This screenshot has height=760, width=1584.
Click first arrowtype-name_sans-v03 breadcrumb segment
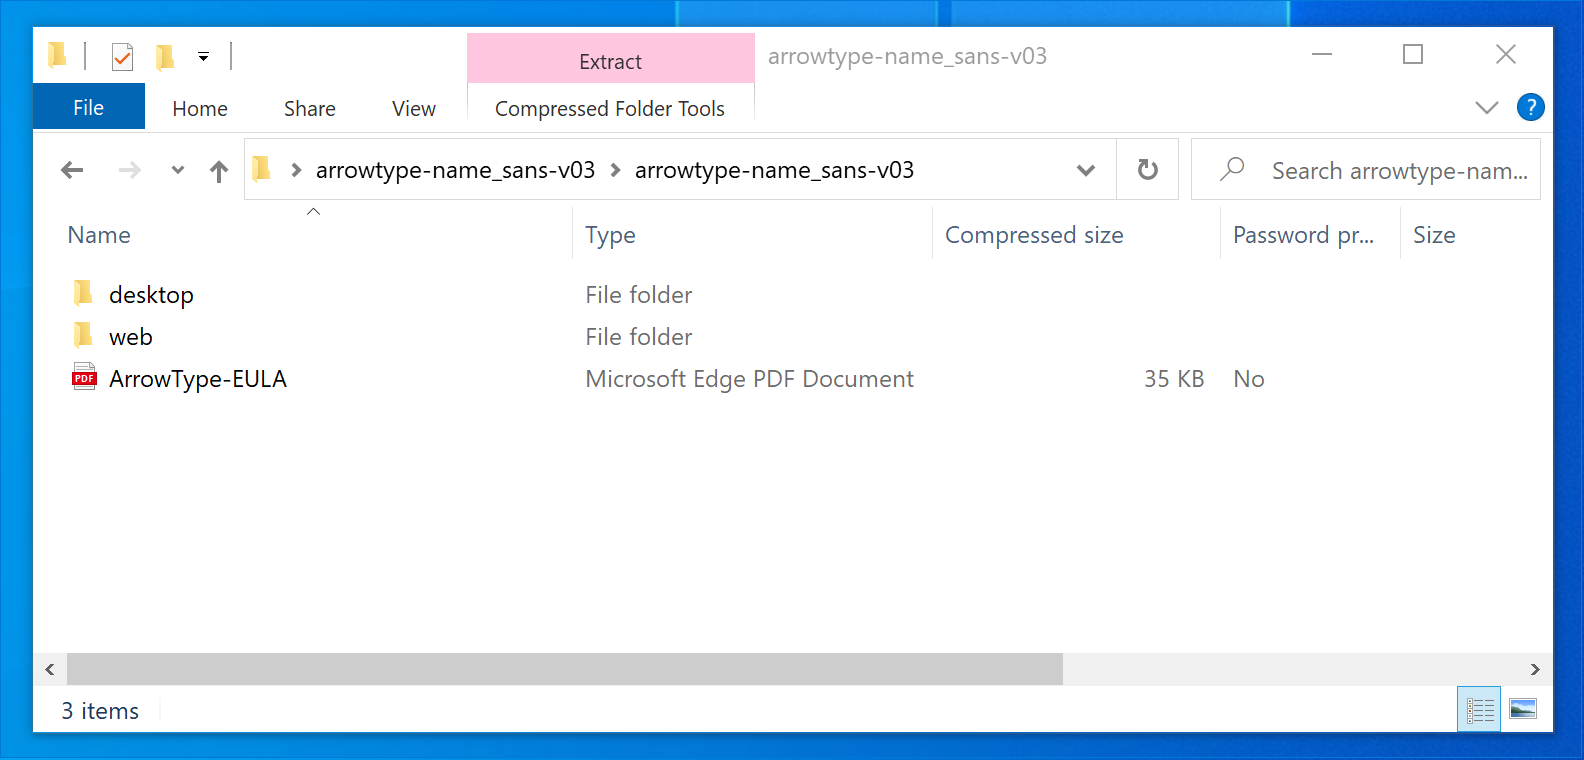(x=456, y=170)
